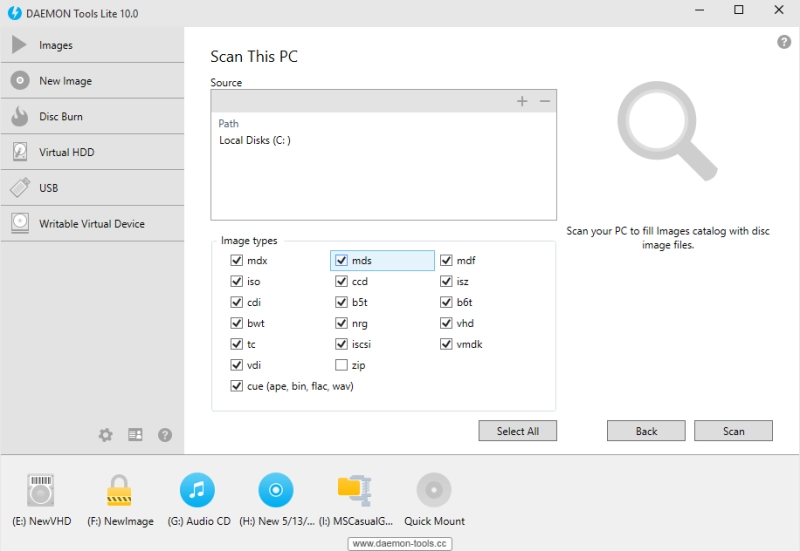Image resolution: width=800 pixels, height=551 pixels.
Task: Select the New Image disc icon
Action: click(x=20, y=81)
